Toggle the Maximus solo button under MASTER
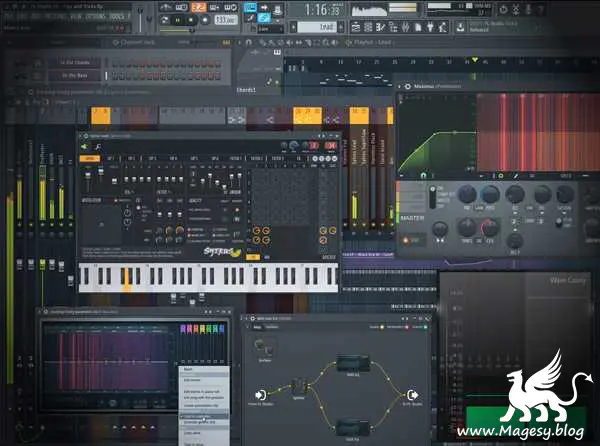The image size is (600, 446). pos(410,240)
